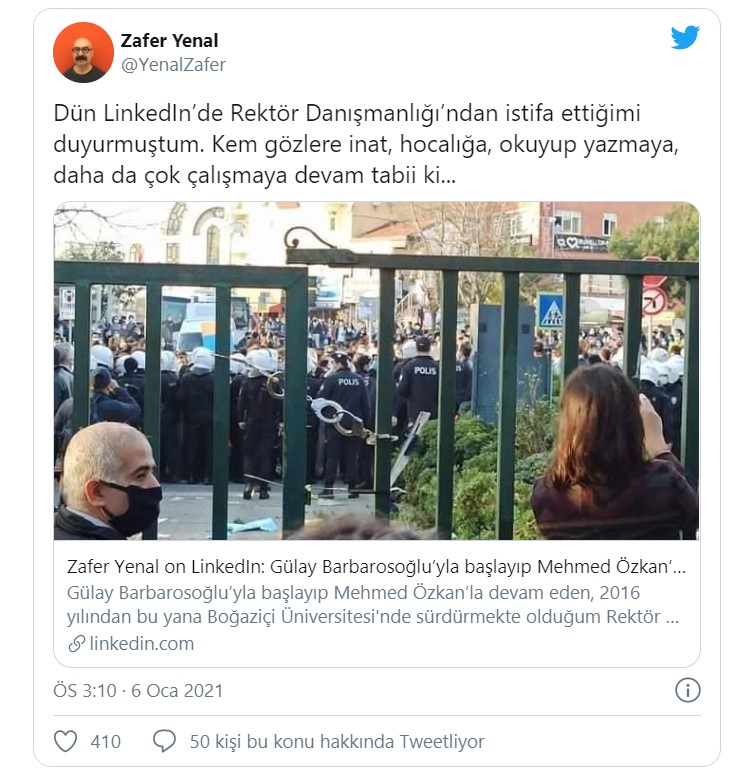This screenshot has width=737, height=773.
Task: Open the ÖS 3:10 · 6 Oca 2021 timestamp
Action: coord(138,690)
